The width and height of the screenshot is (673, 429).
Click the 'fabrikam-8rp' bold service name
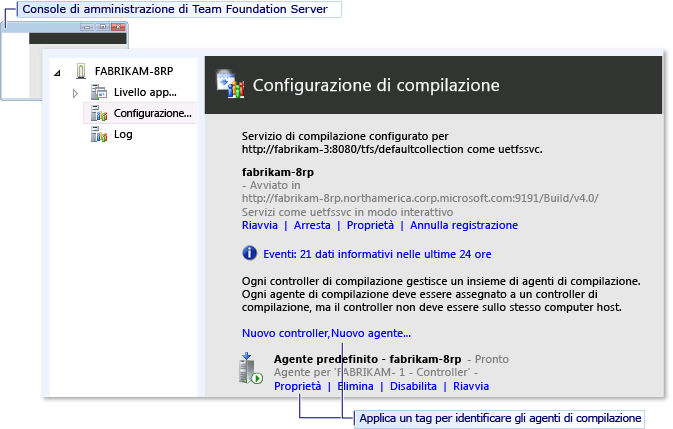(278, 172)
